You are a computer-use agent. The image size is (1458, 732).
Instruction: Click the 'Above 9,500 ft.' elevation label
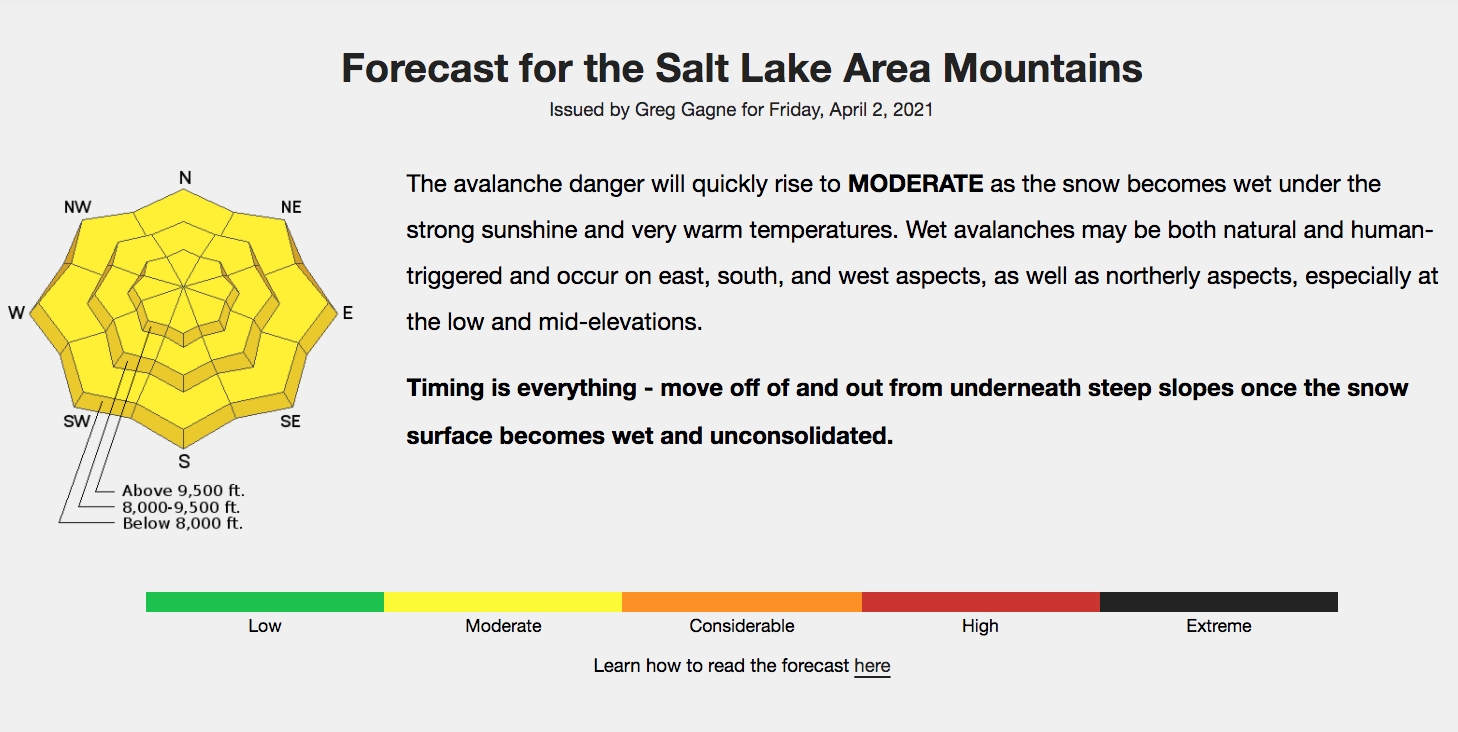pos(183,490)
